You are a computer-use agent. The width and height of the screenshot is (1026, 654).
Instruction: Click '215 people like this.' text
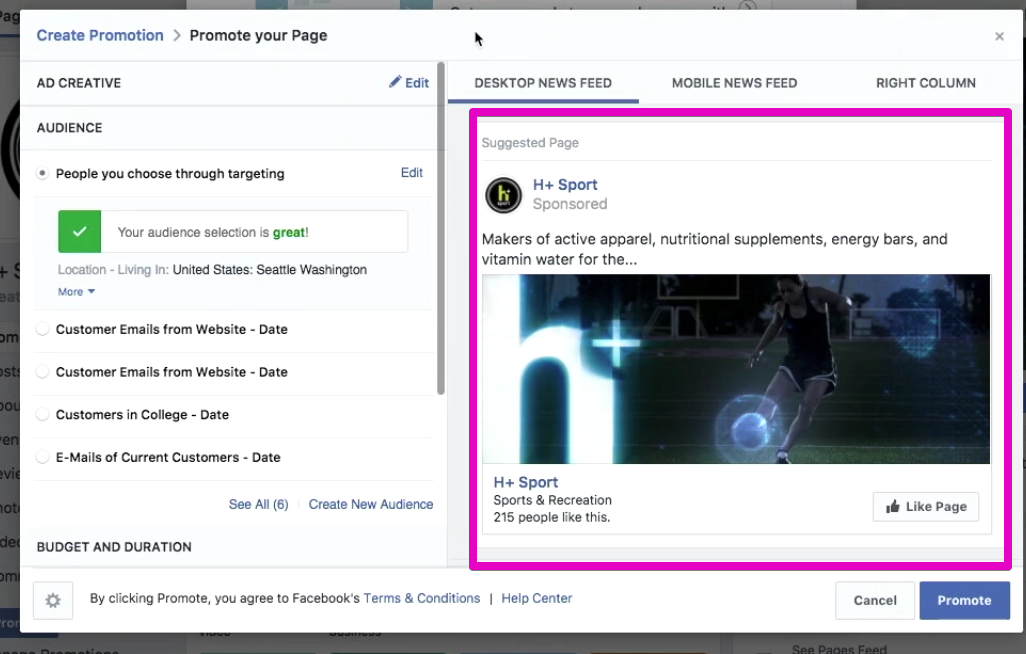pyautogui.click(x=552, y=517)
